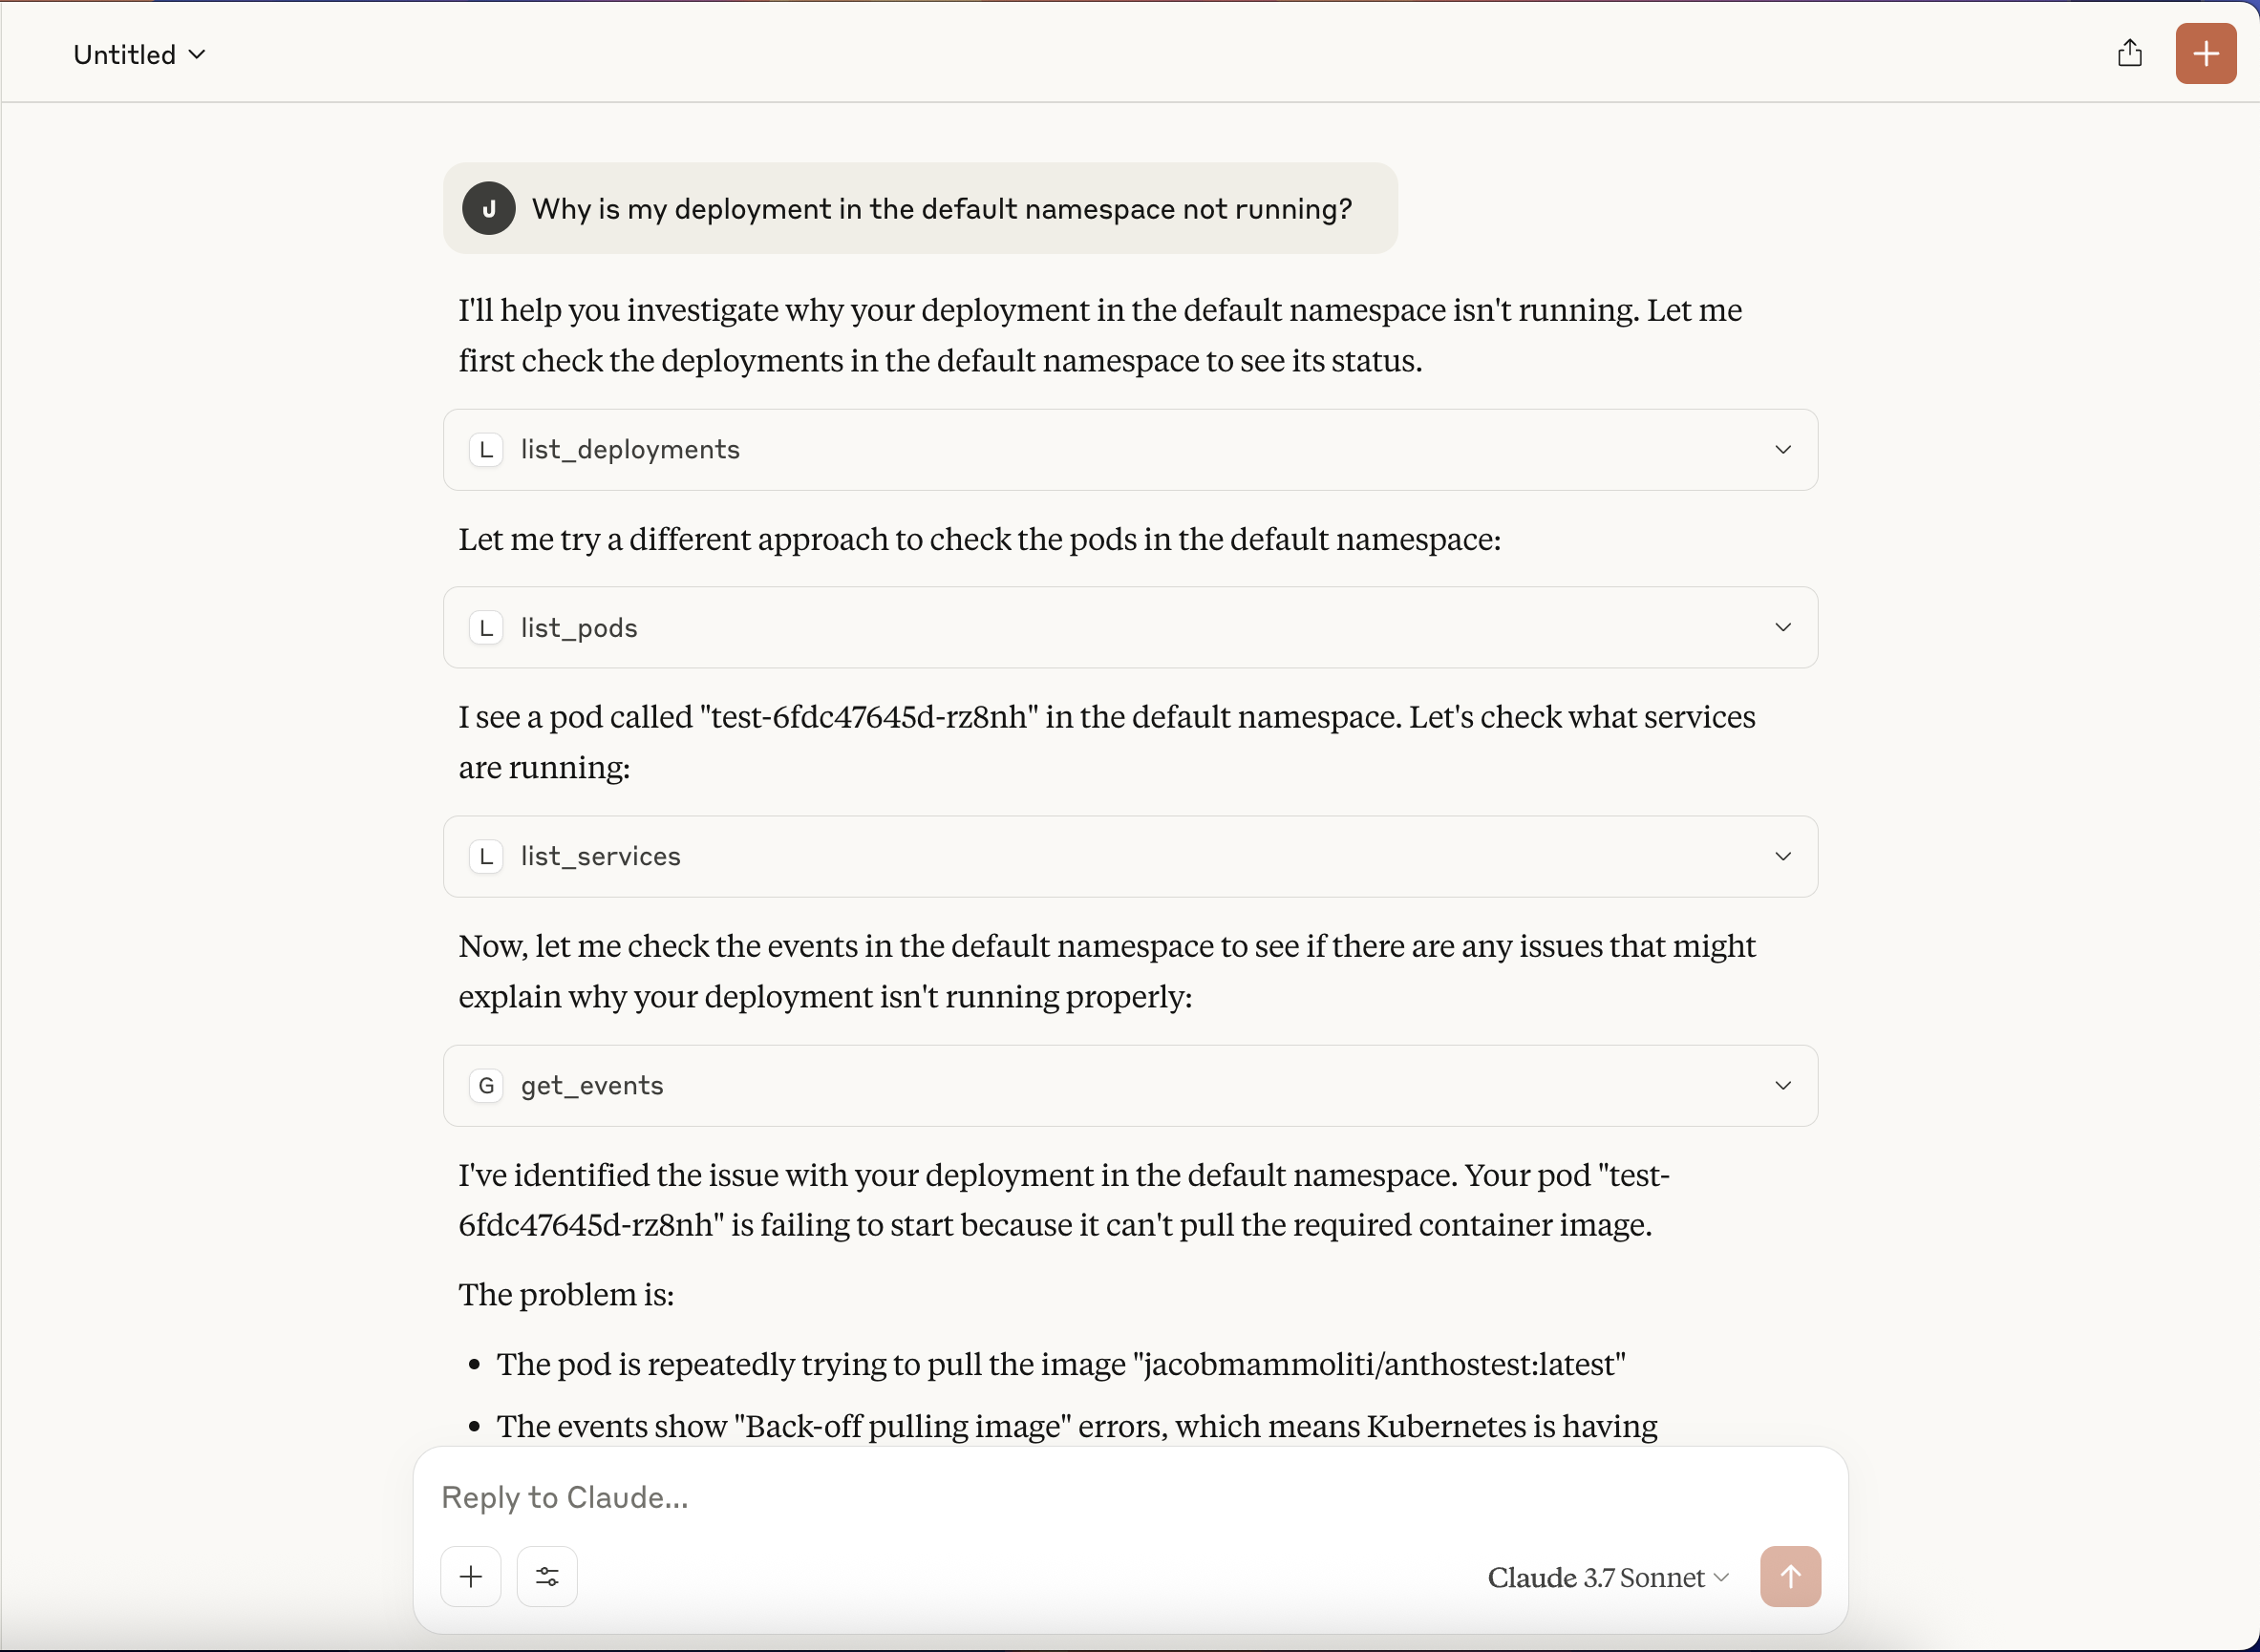Click the G icon beside get_events

tap(486, 1086)
